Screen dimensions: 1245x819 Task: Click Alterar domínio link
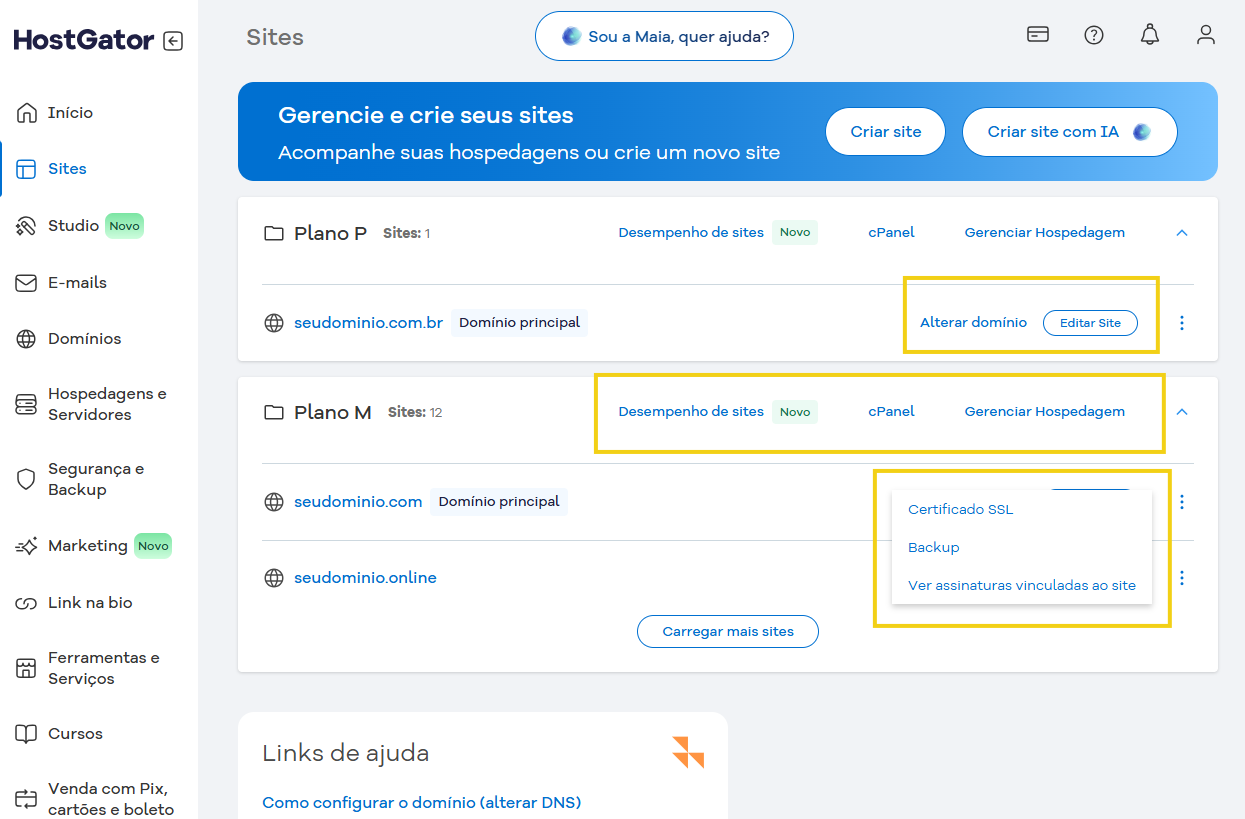pyautogui.click(x=973, y=323)
